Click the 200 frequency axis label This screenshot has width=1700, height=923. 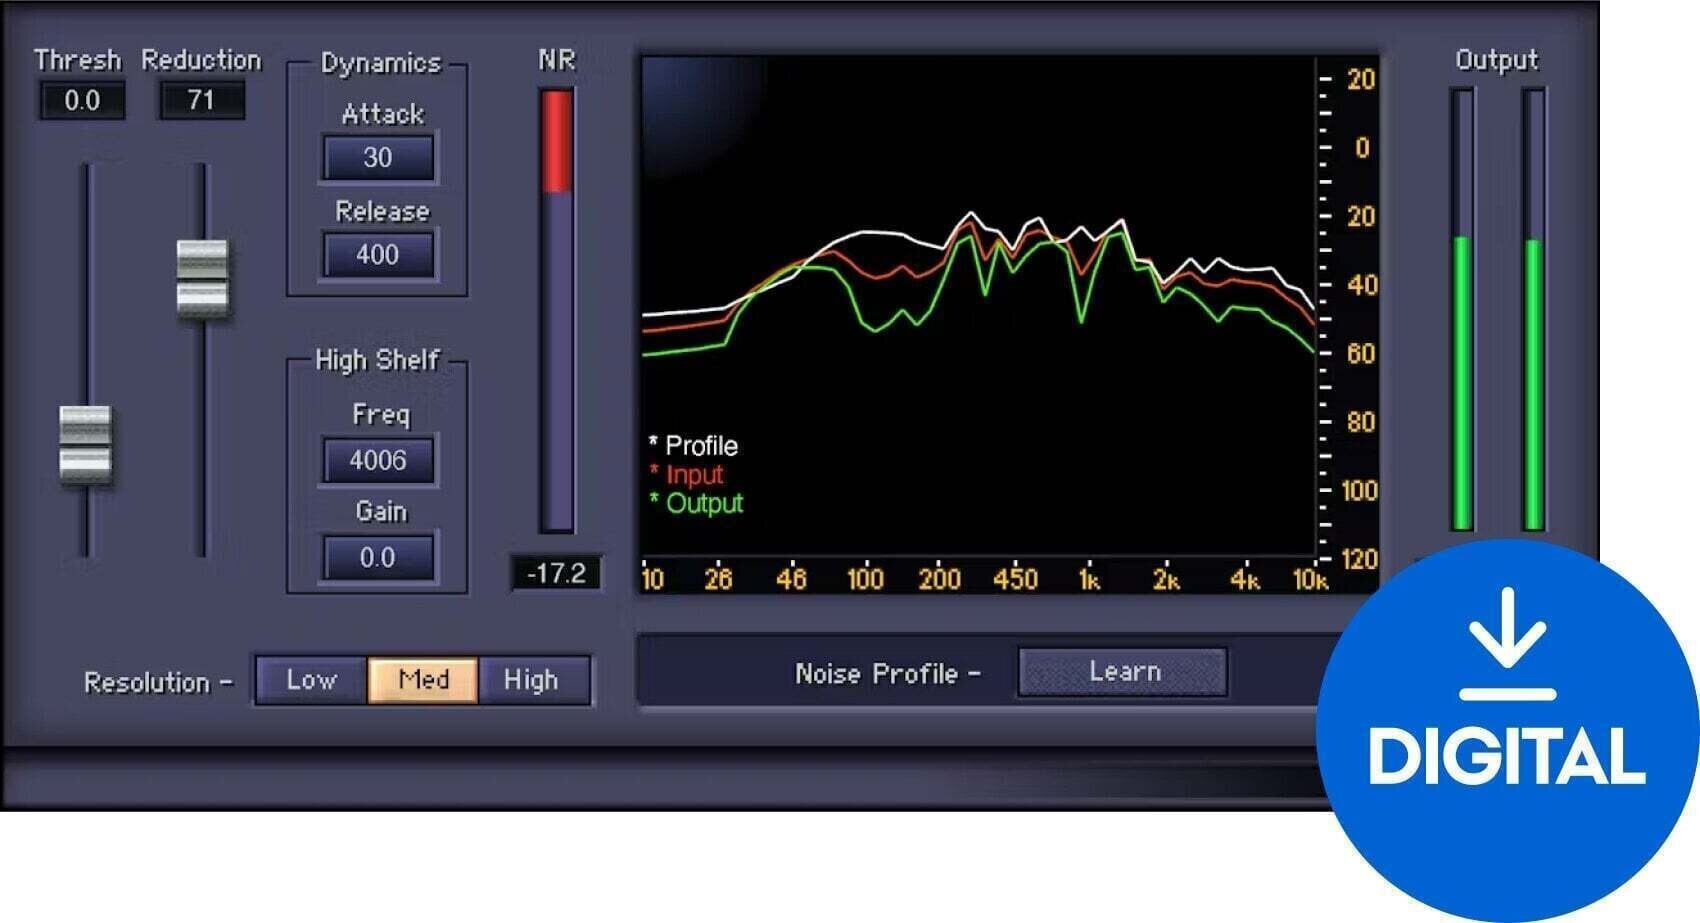point(940,579)
